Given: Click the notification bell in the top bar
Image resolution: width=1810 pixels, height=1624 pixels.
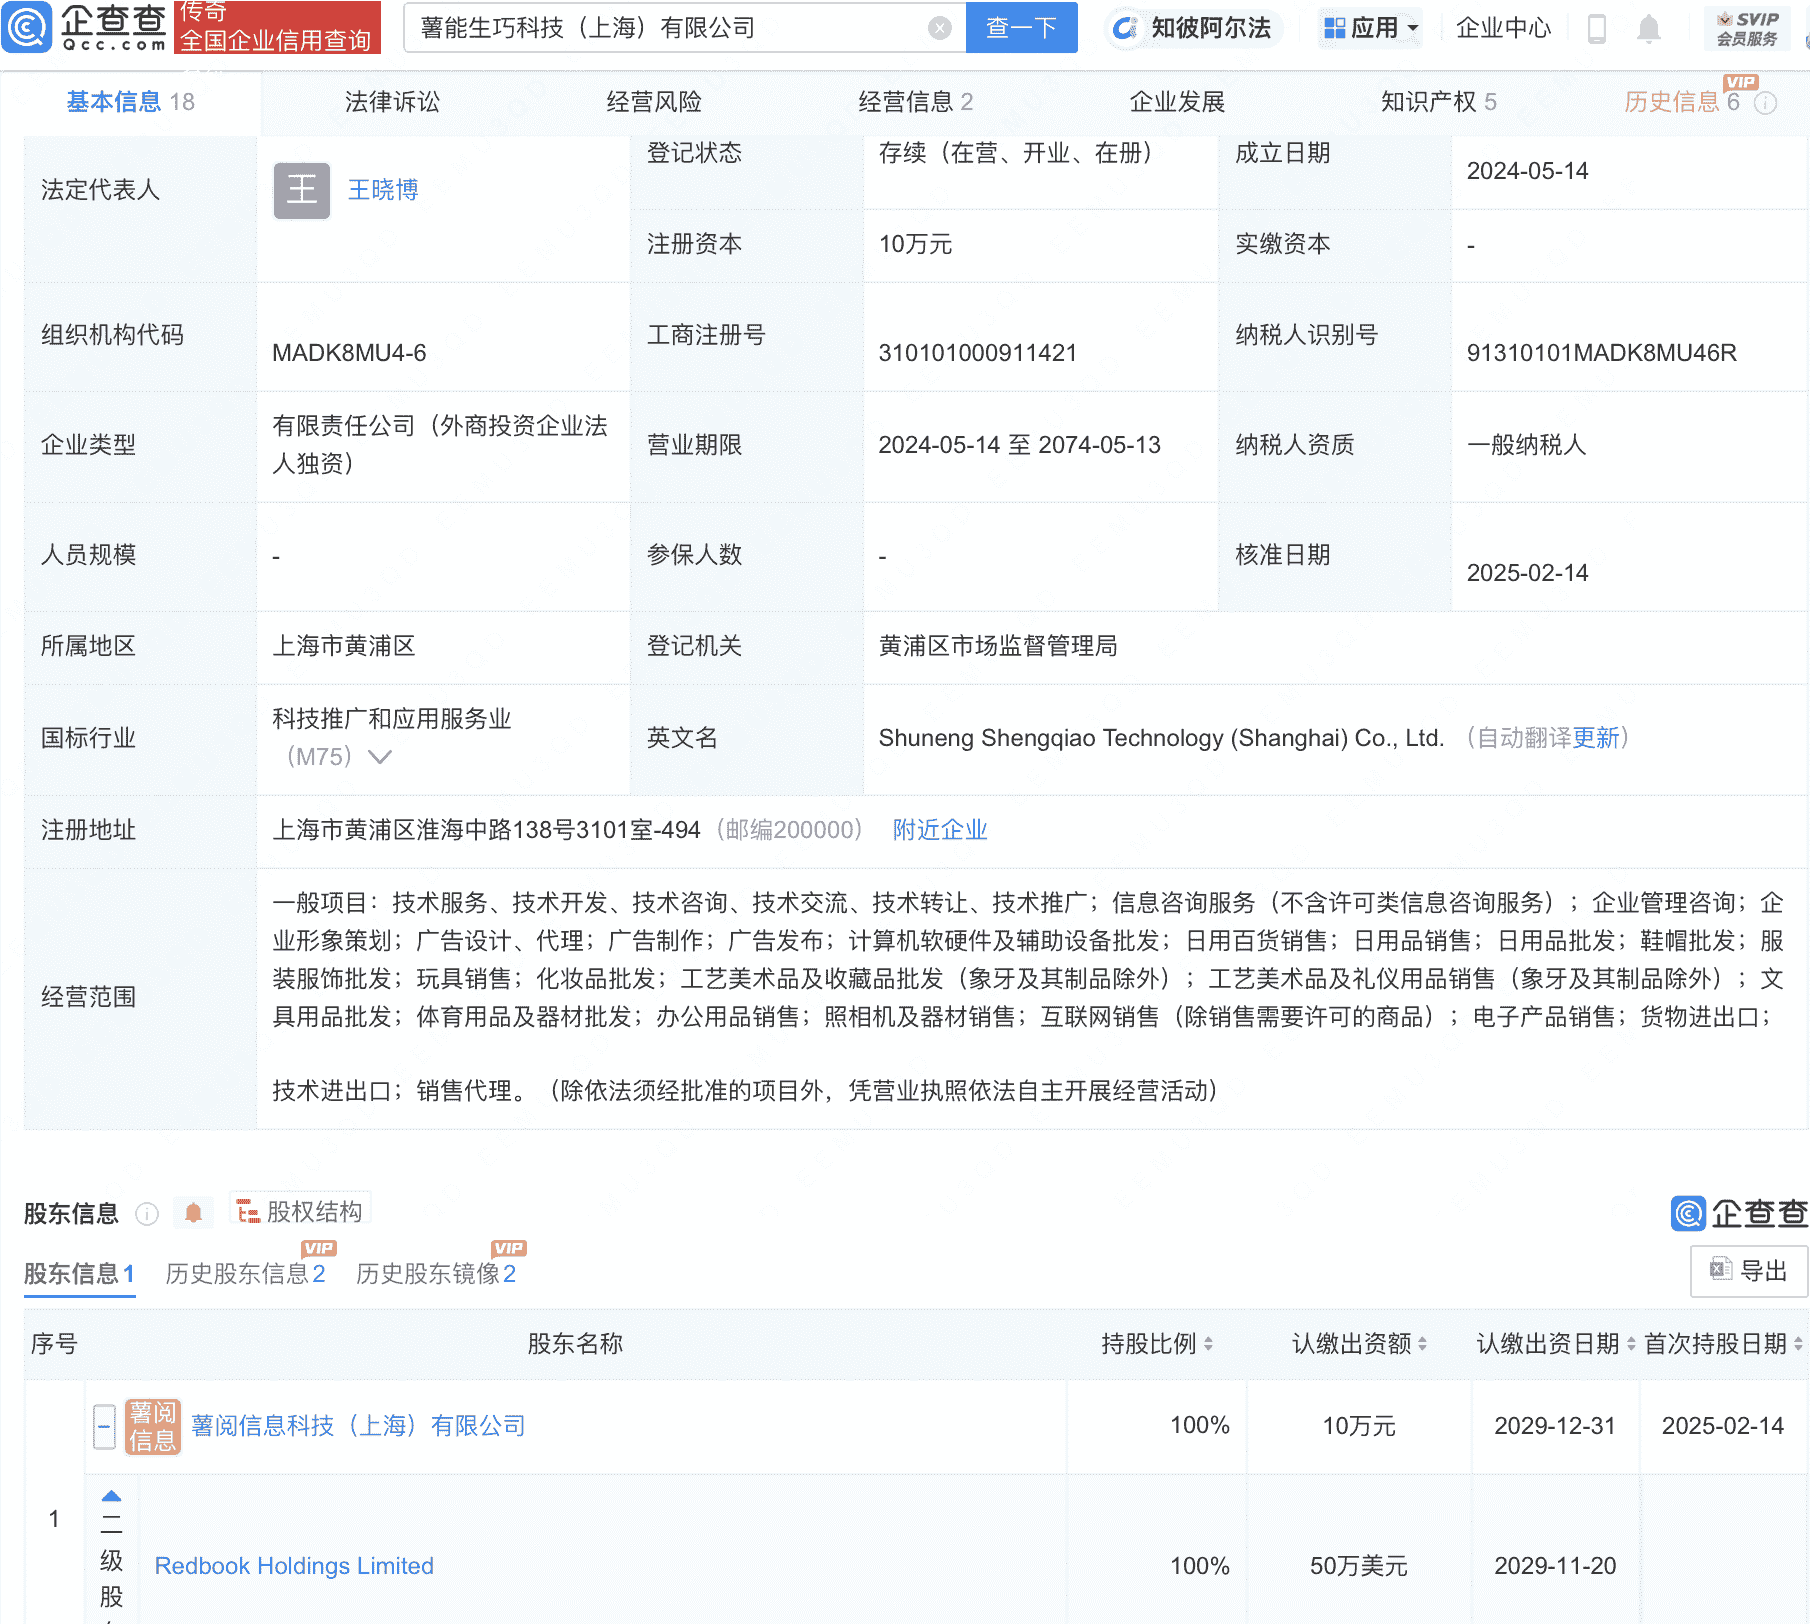Looking at the screenshot, I should pos(1649,28).
